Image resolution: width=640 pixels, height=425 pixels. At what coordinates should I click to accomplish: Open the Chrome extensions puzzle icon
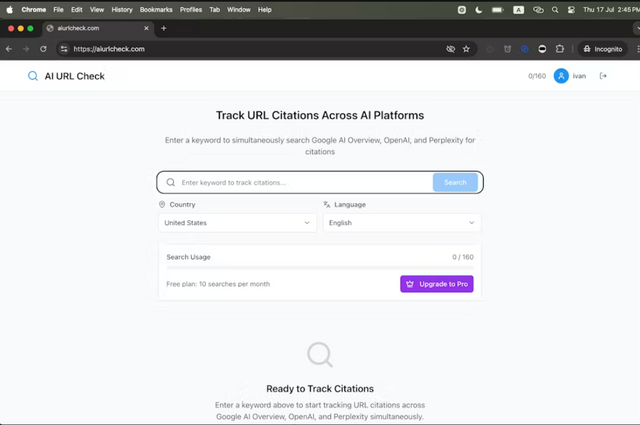pos(560,49)
